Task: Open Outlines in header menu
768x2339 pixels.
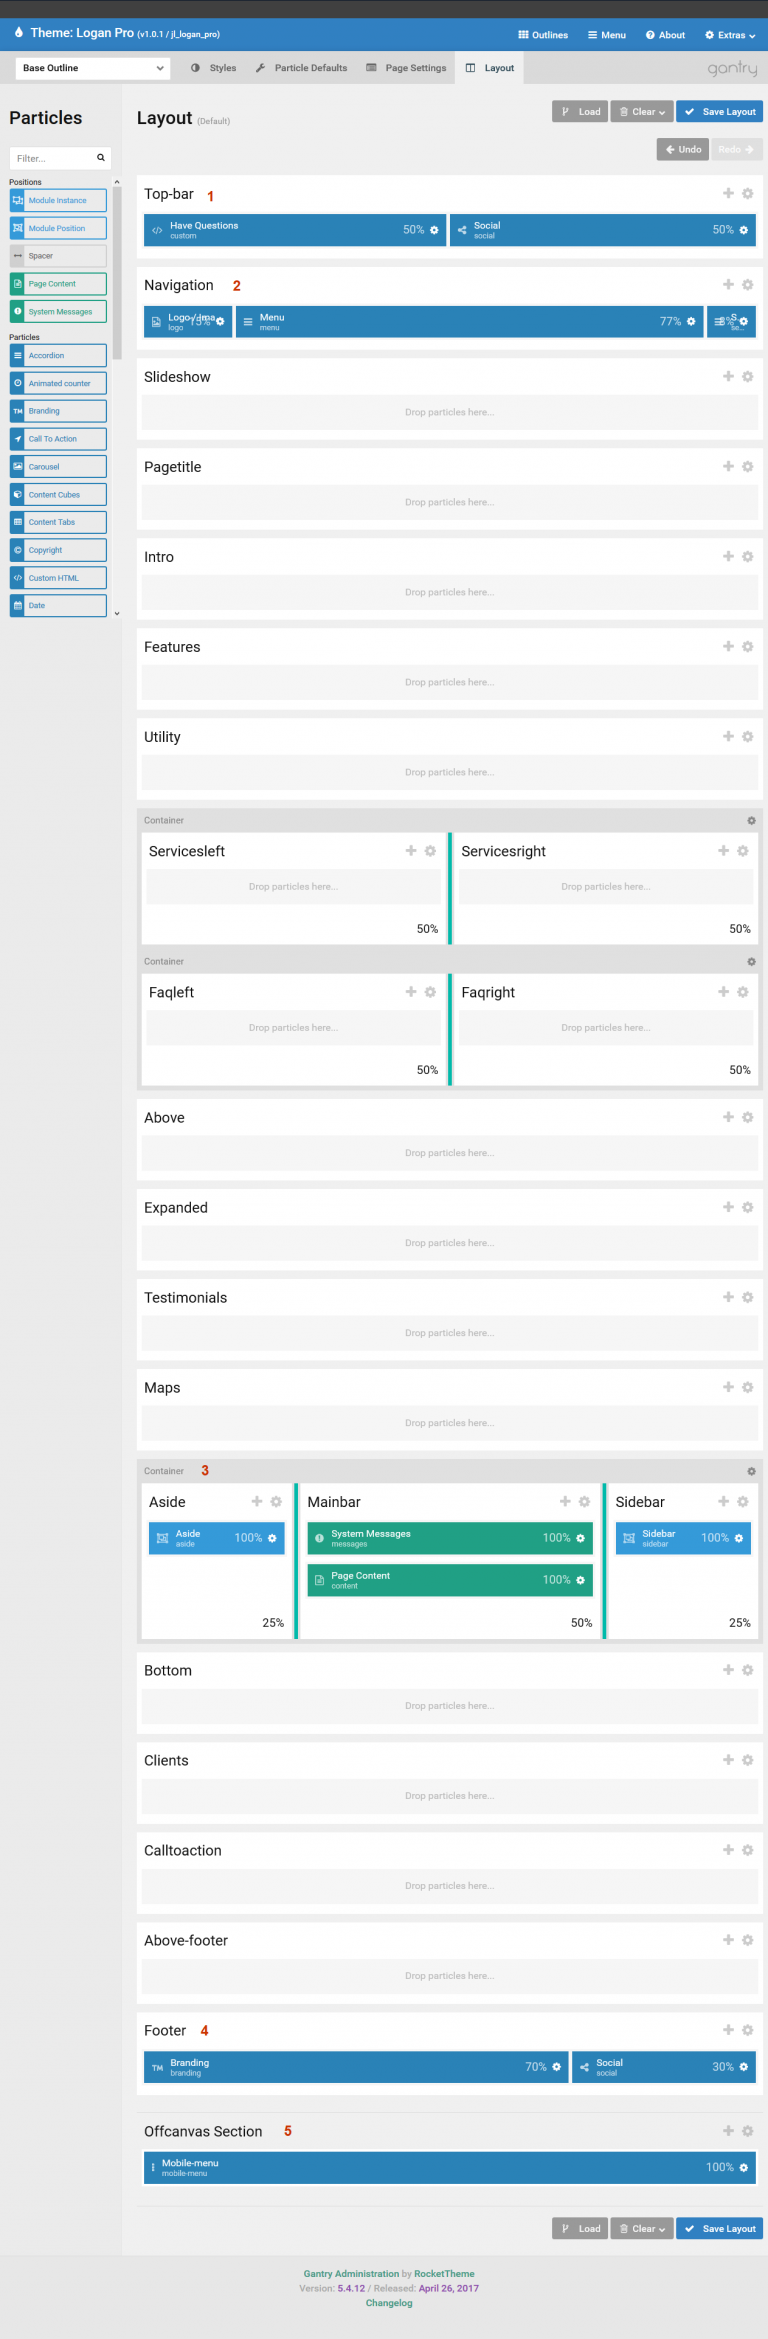Action: [x=543, y=35]
